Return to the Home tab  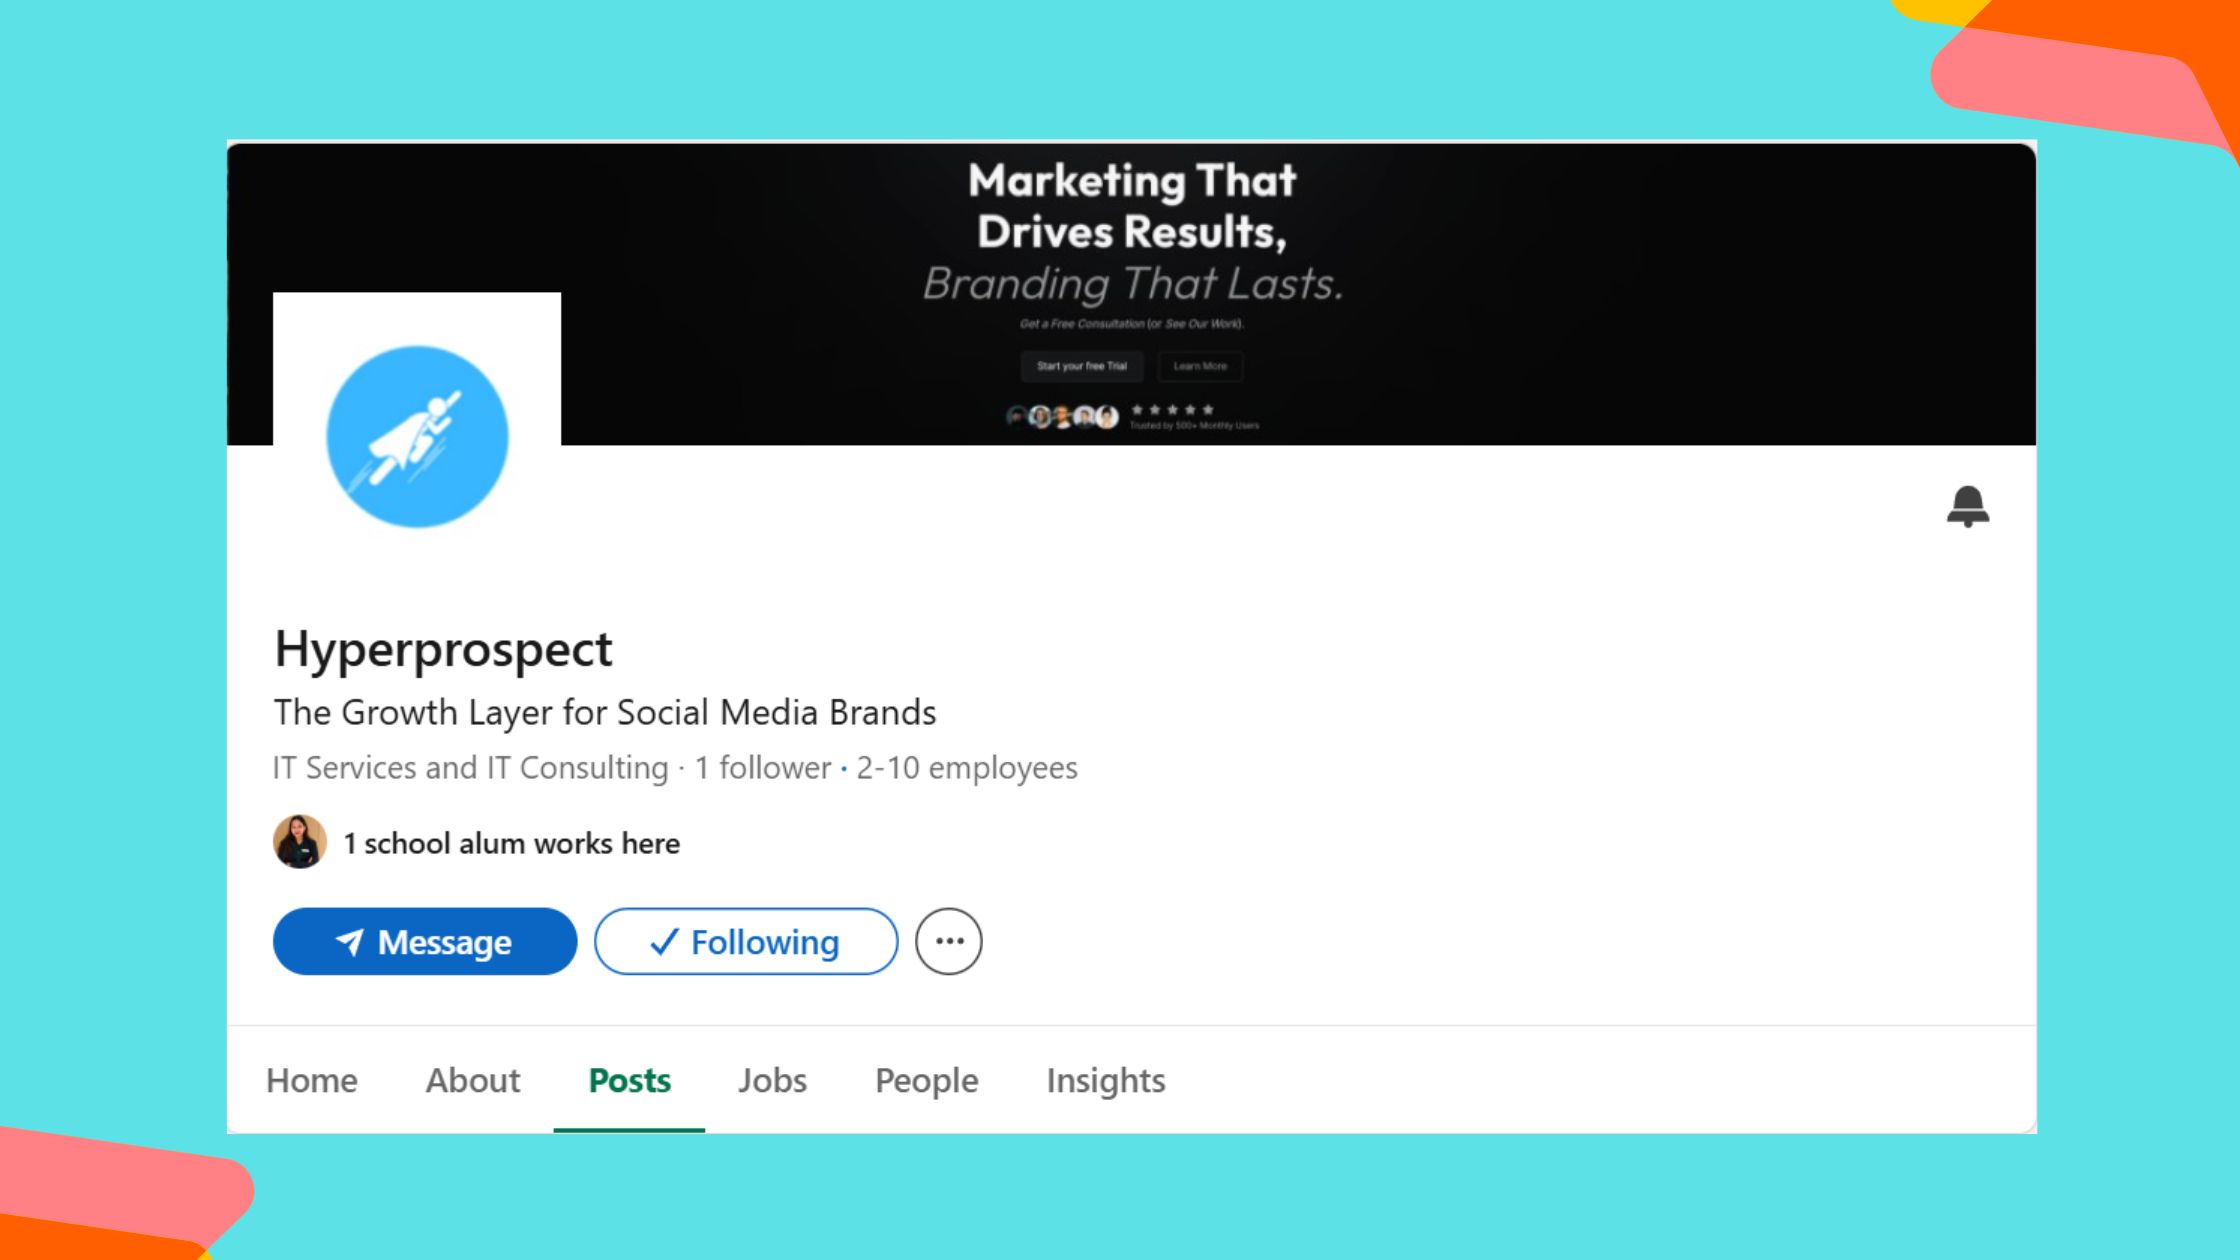tap(312, 1081)
